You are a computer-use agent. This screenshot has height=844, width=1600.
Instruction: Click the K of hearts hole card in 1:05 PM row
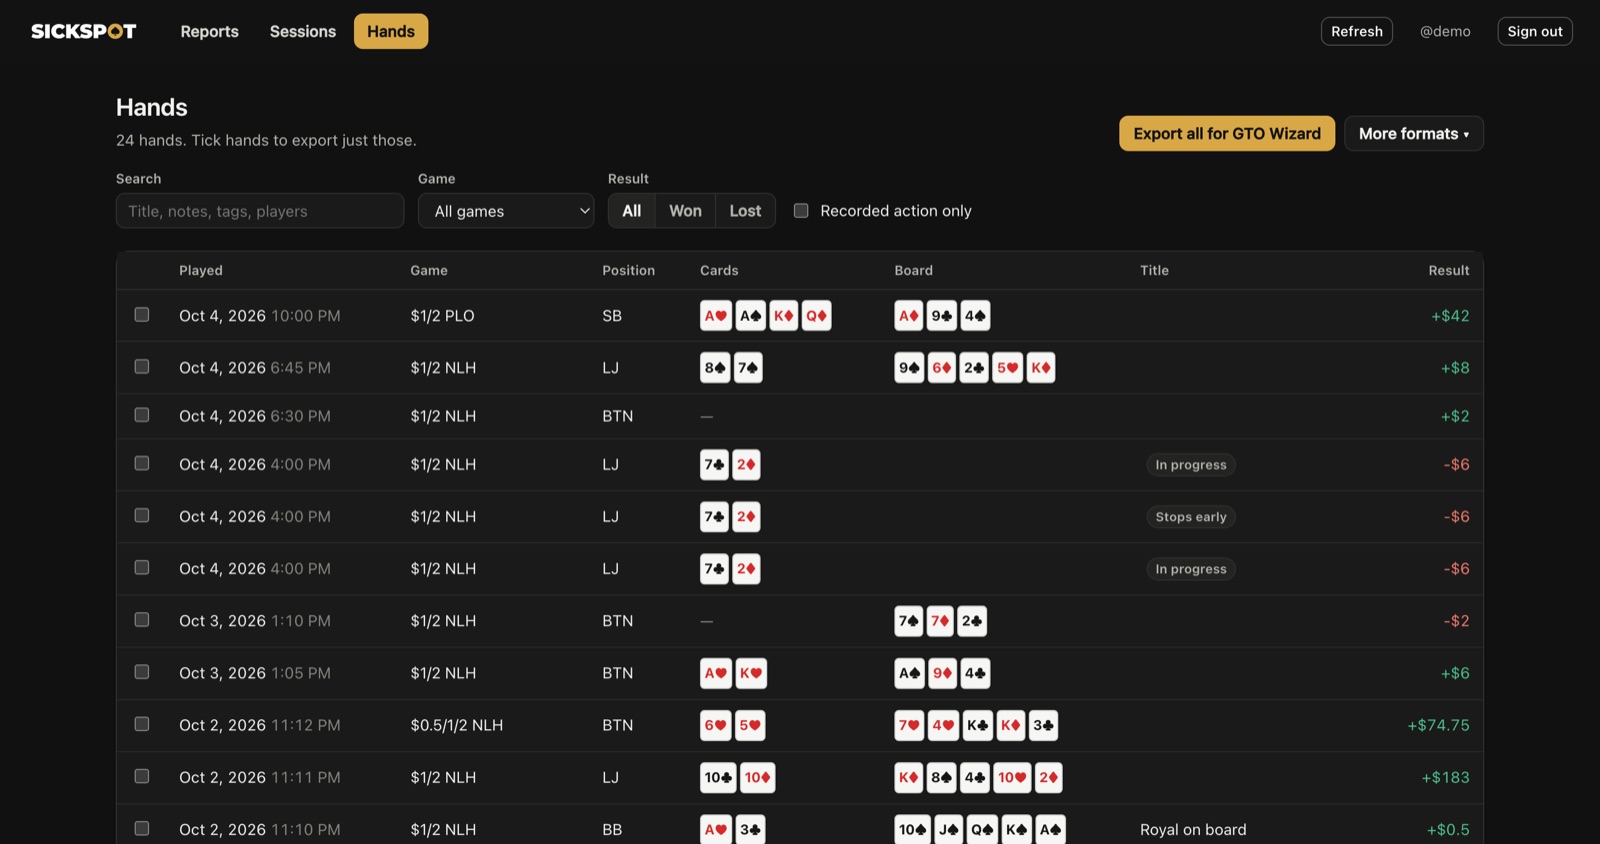point(751,673)
